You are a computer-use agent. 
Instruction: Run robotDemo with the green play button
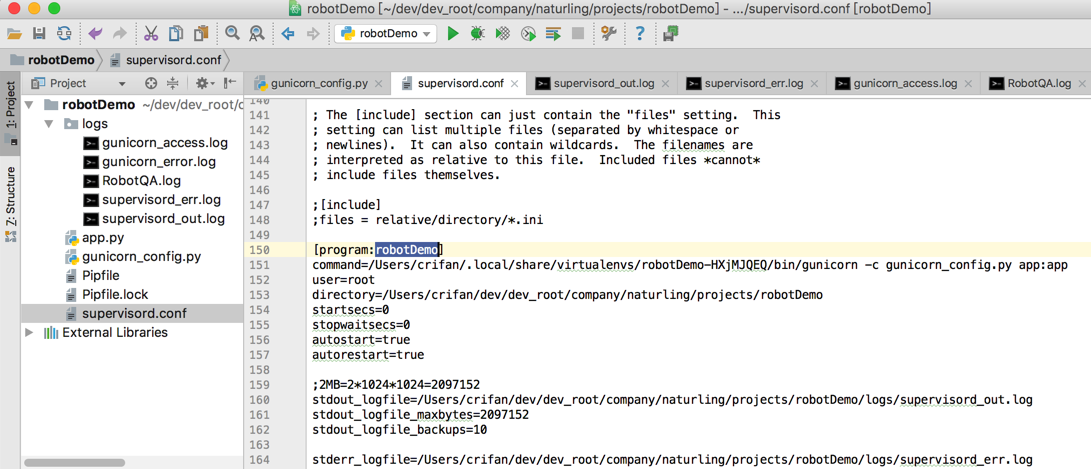(453, 33)
